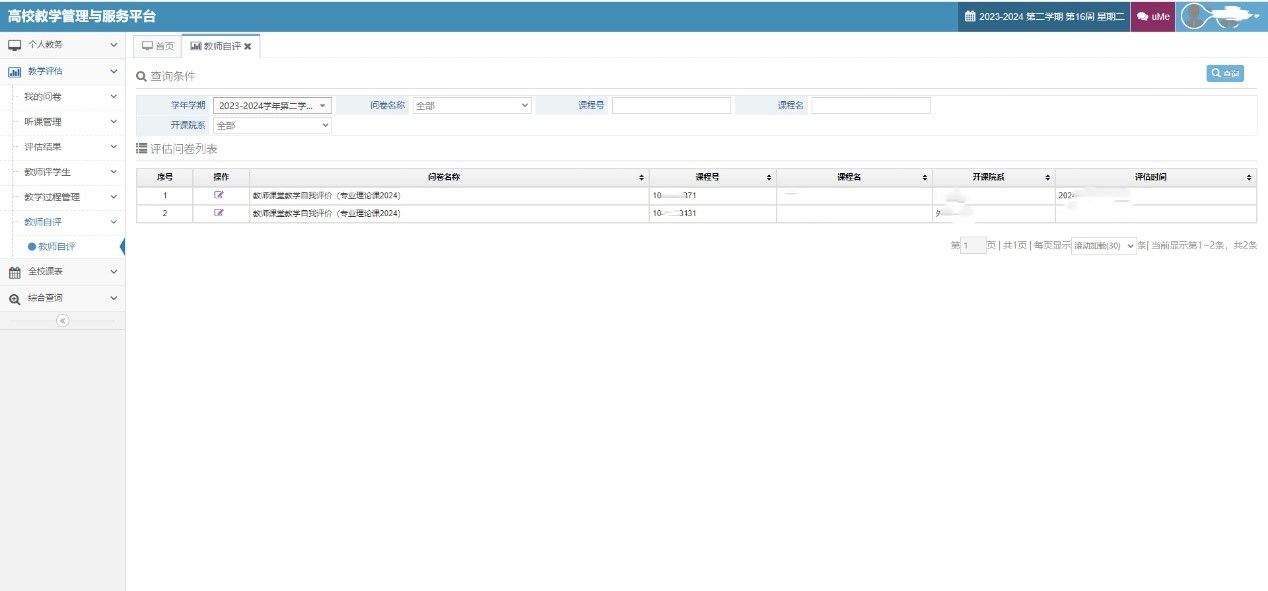Click user avatar in header
The height and width of the screenshot is (591, 1268).
1192,16
